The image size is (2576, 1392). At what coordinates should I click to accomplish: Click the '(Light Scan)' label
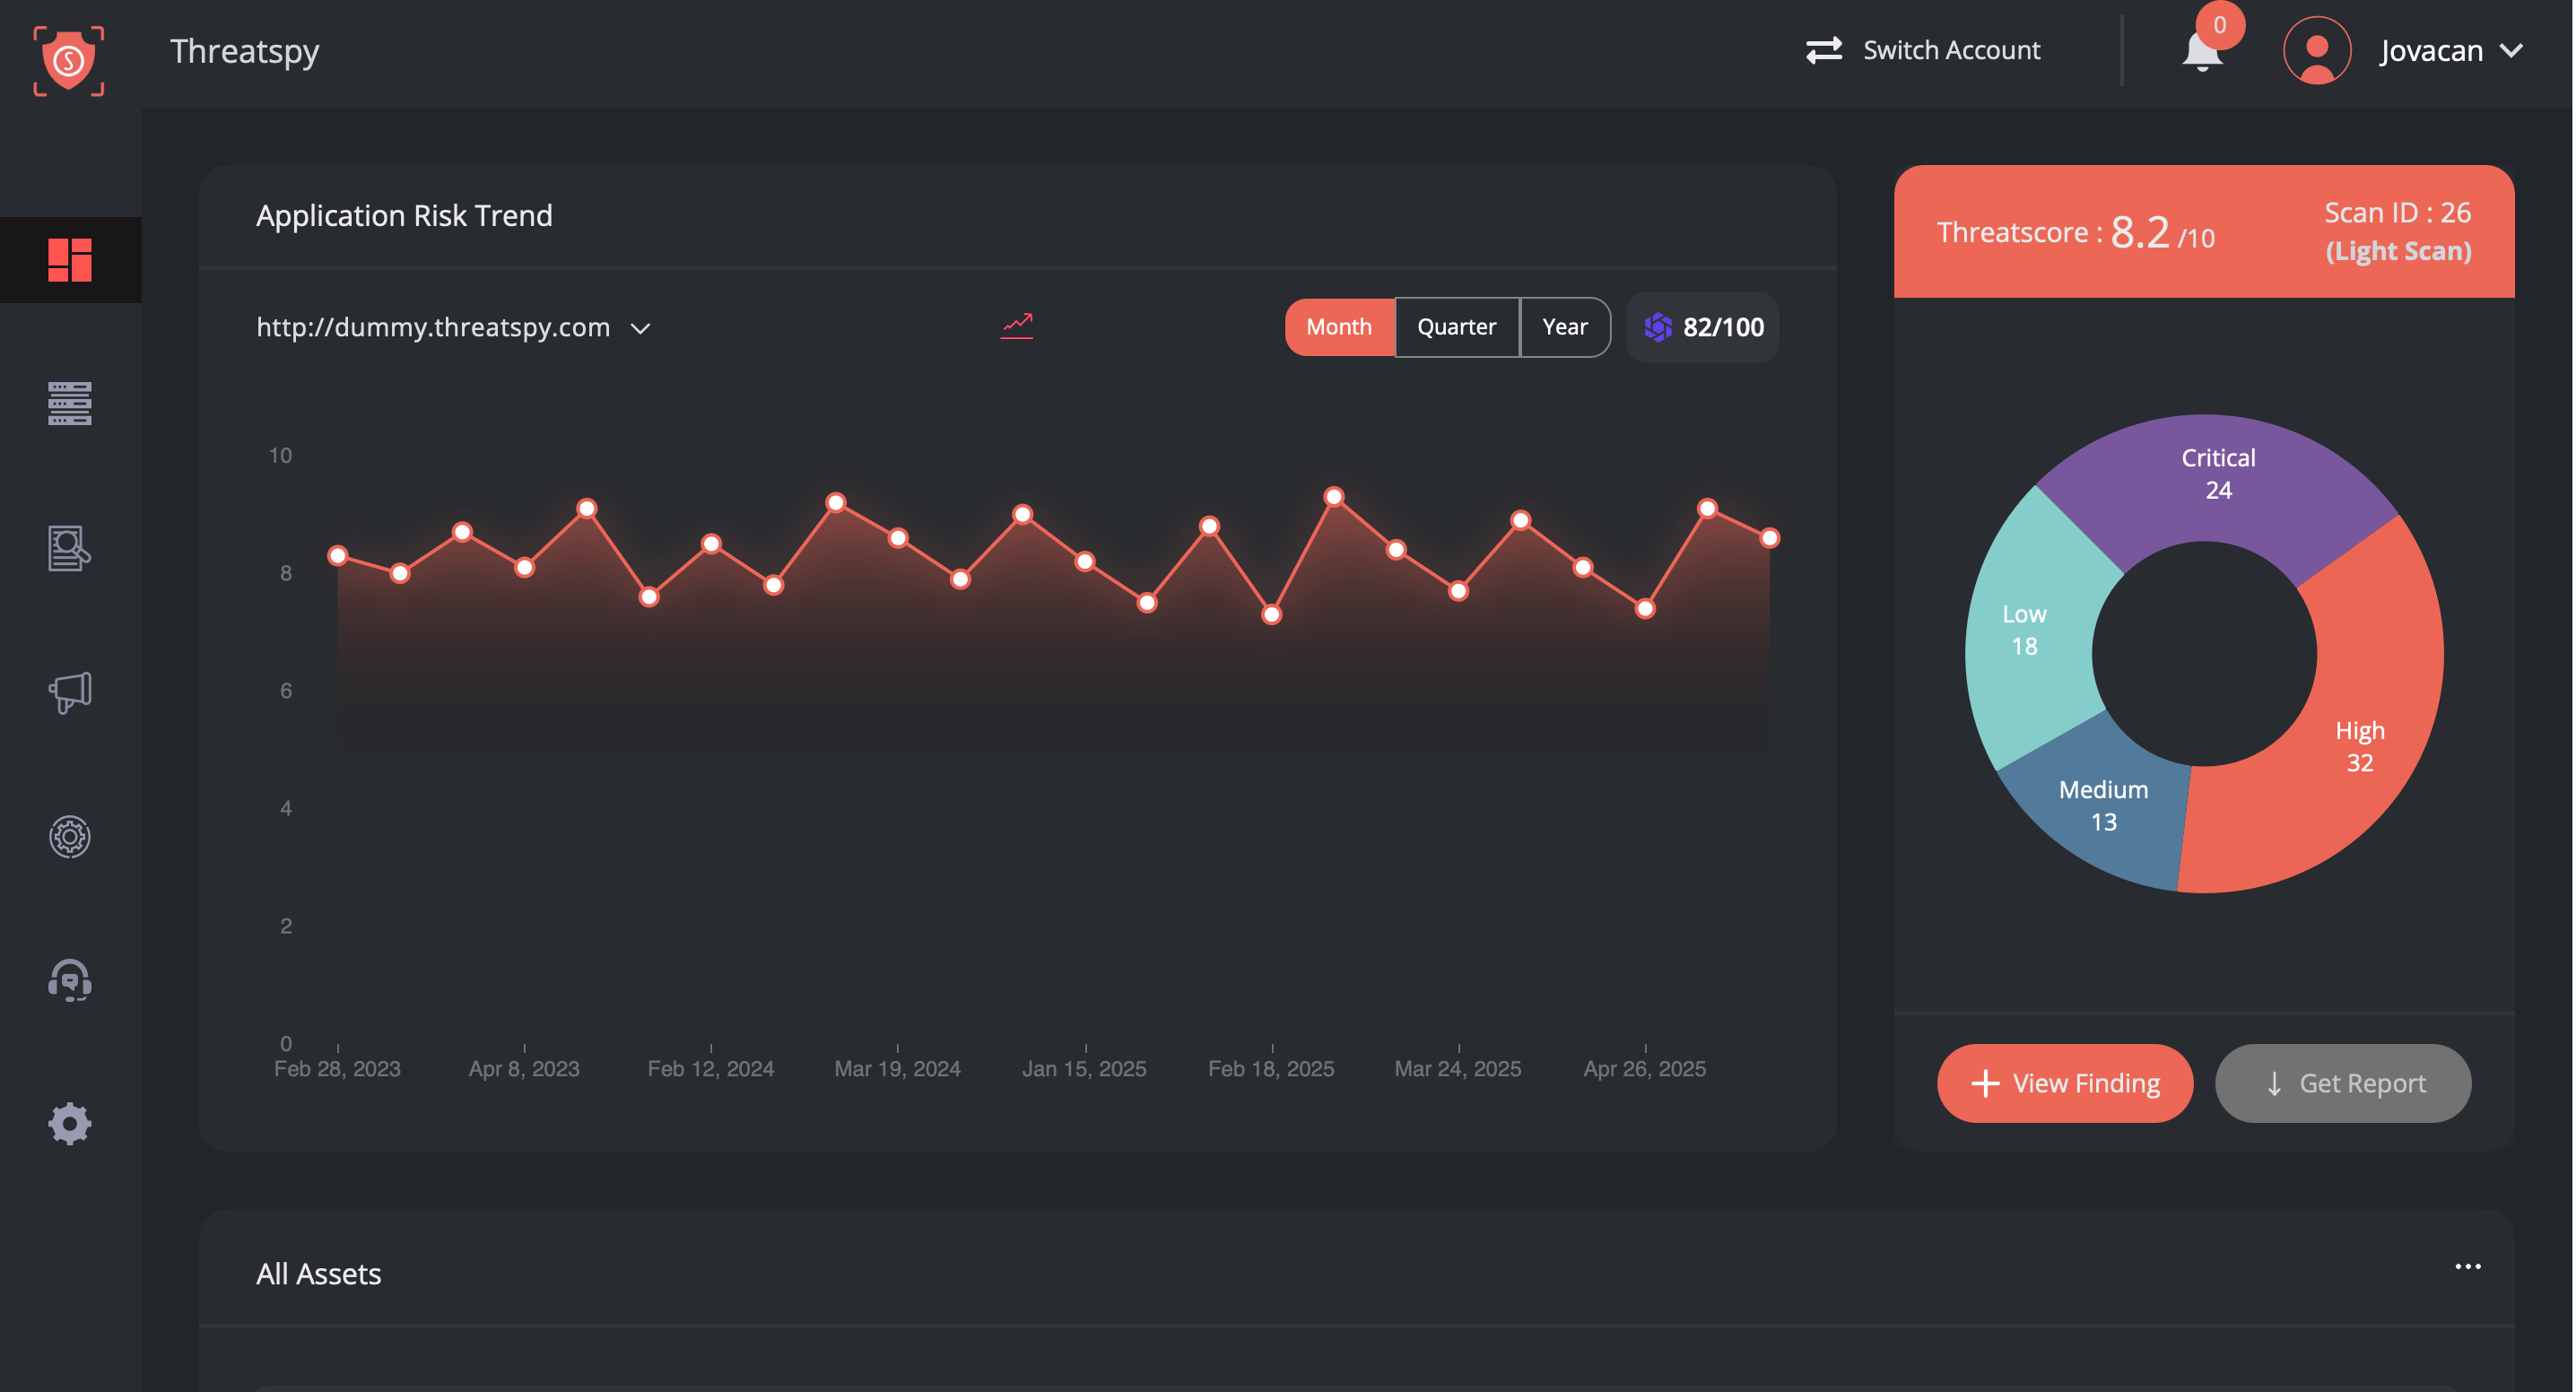2398,251
